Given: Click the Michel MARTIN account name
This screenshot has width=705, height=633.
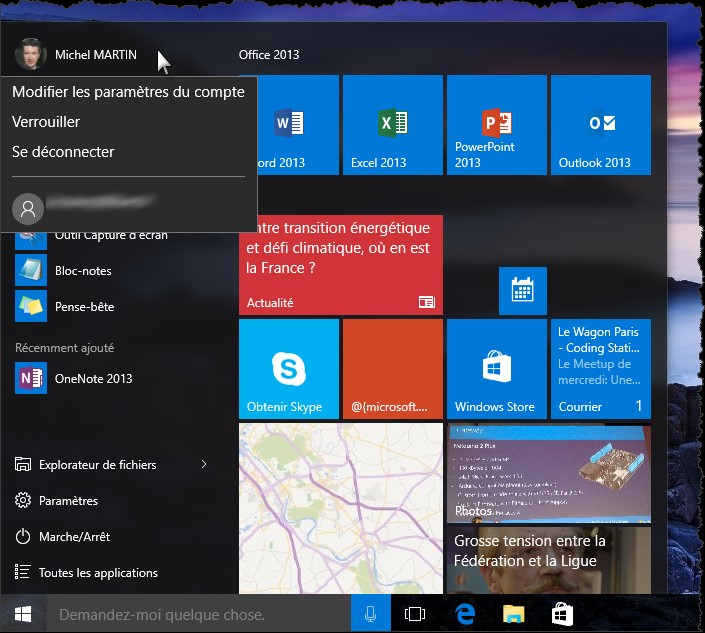Looking at the screenshot, I should pos(95,55).
